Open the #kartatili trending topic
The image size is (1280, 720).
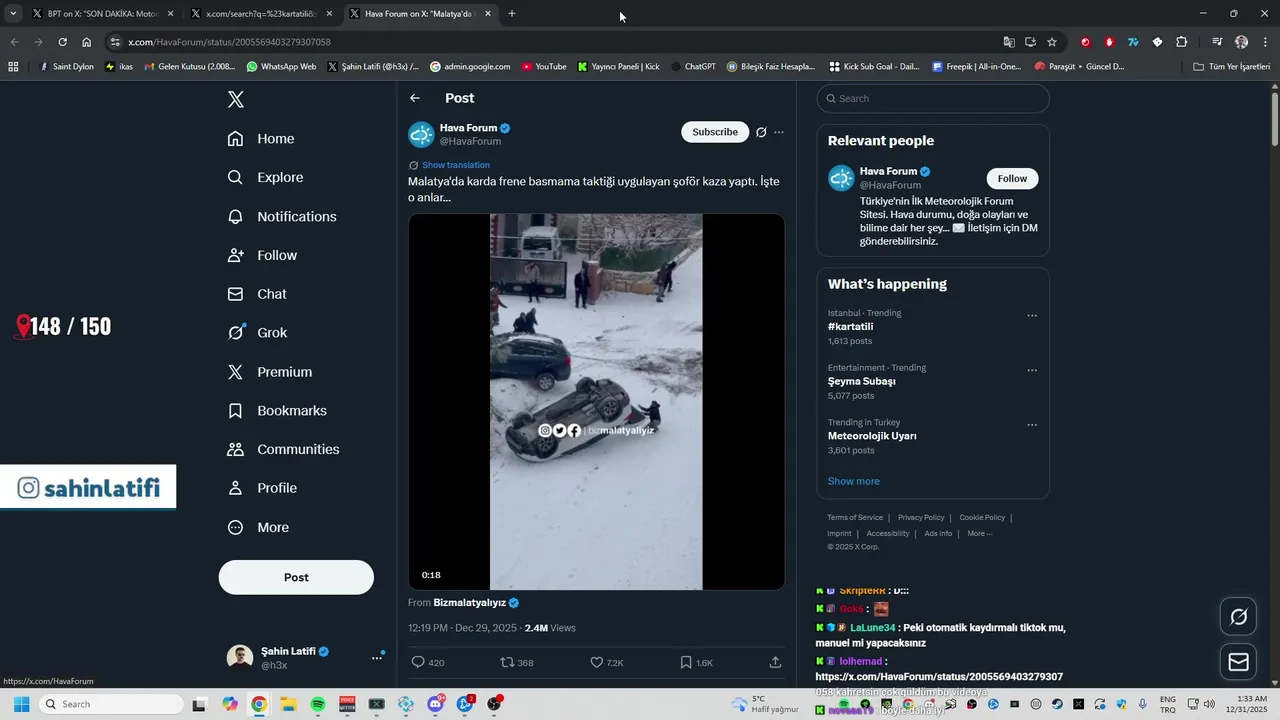tap(851, 327)
